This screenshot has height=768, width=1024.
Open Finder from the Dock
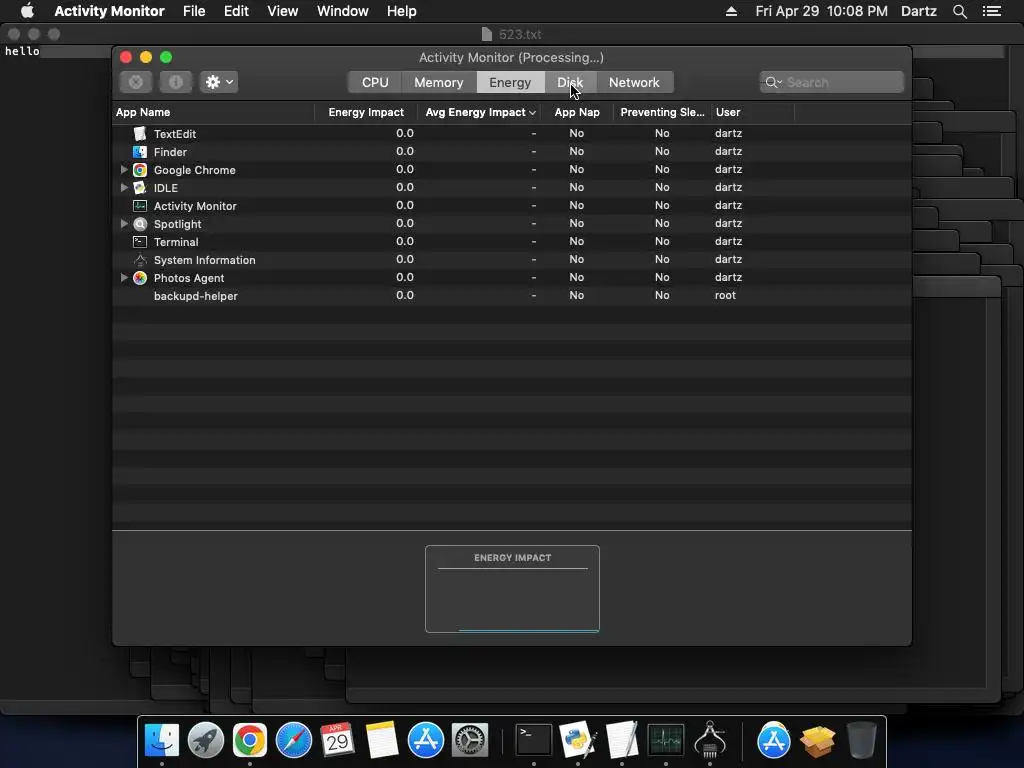(161, 740)
